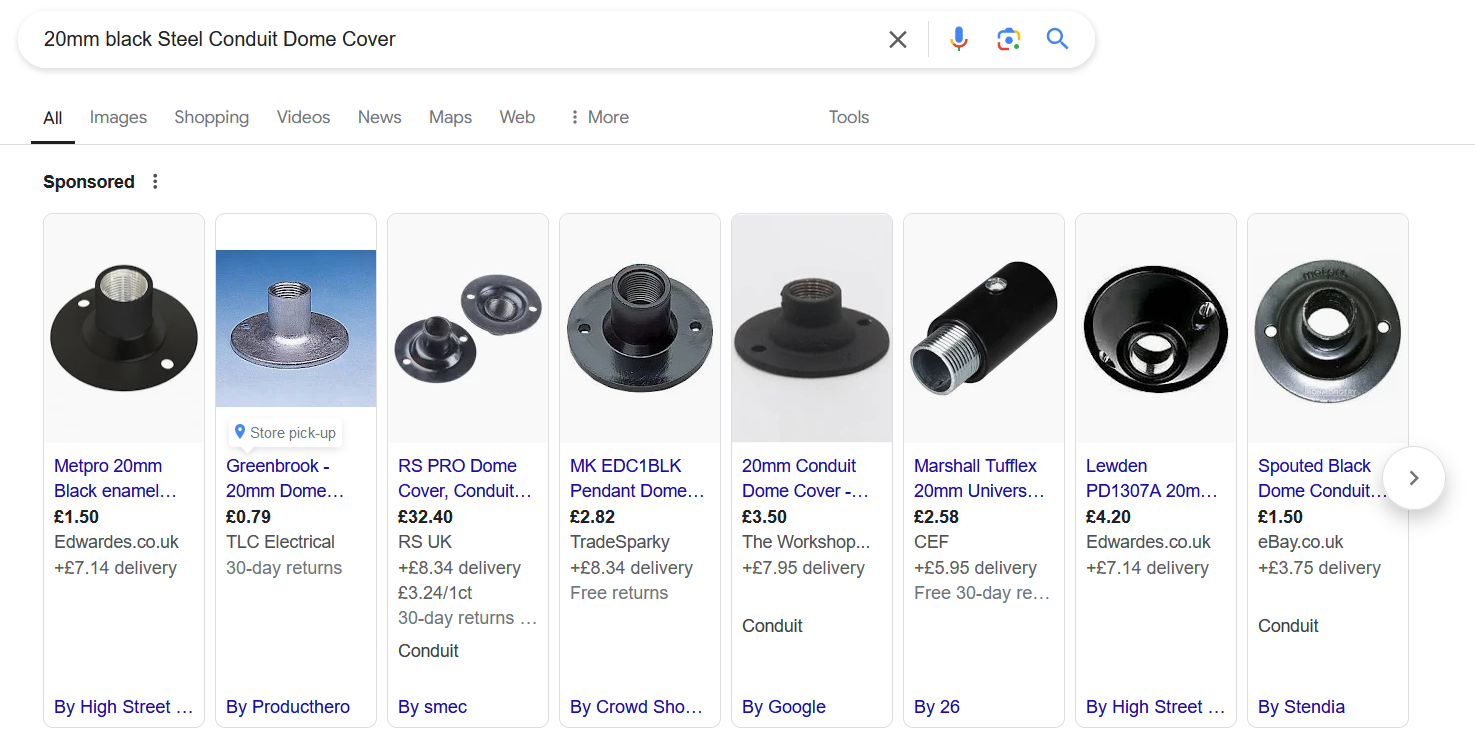Click the blue search magnifier icon
1475x746 pixels.
(x=1057, y=40)
